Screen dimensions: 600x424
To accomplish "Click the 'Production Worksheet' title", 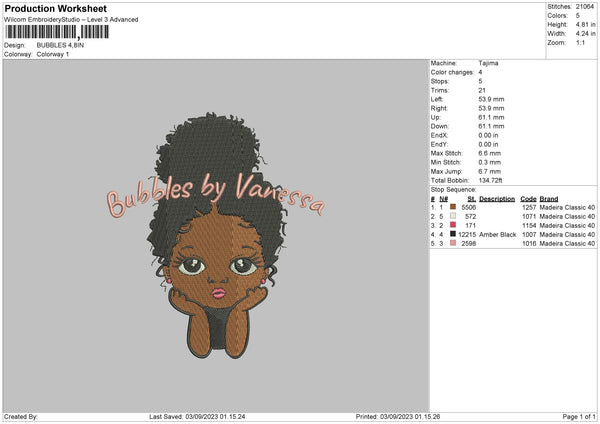I will 55,8.
